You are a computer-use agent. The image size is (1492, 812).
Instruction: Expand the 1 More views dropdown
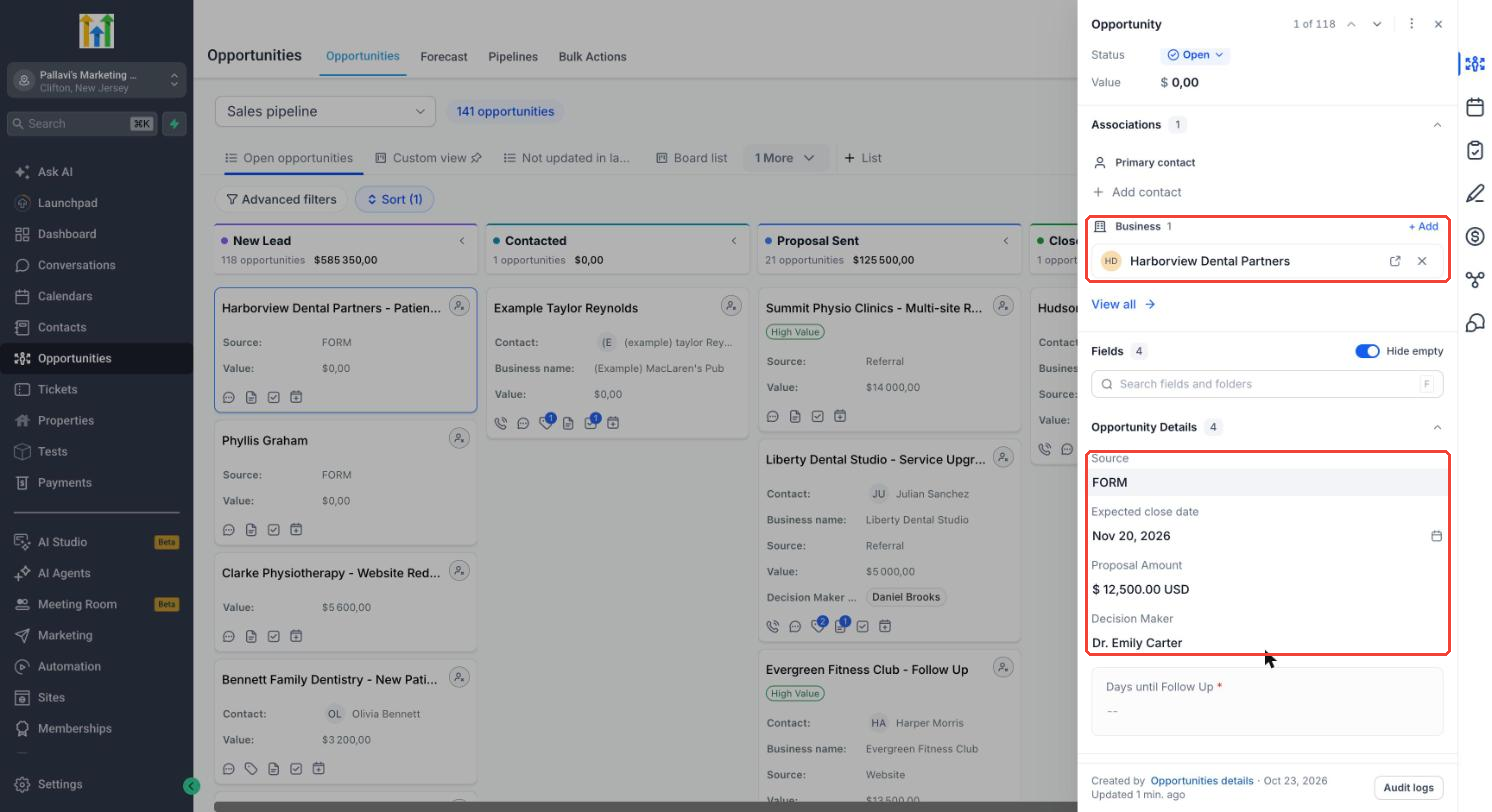pyautogui.click(x=785, y=158)
